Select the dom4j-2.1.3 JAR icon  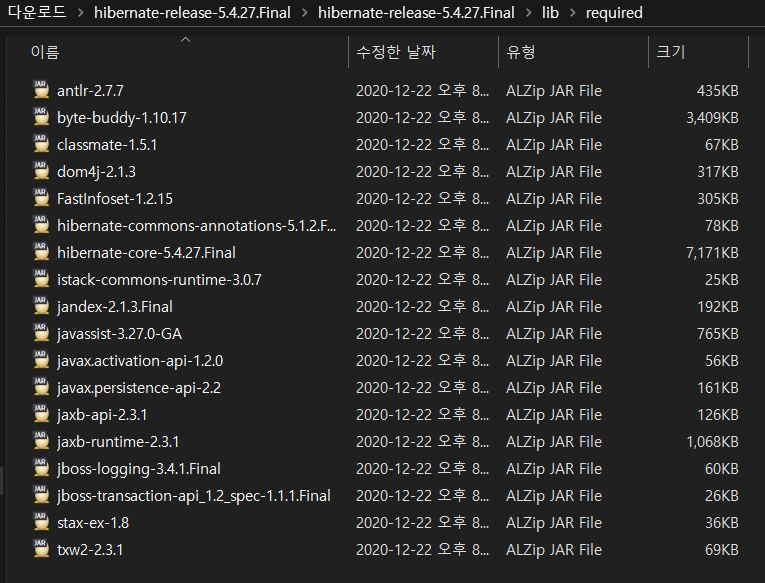(x=41, y=171)
